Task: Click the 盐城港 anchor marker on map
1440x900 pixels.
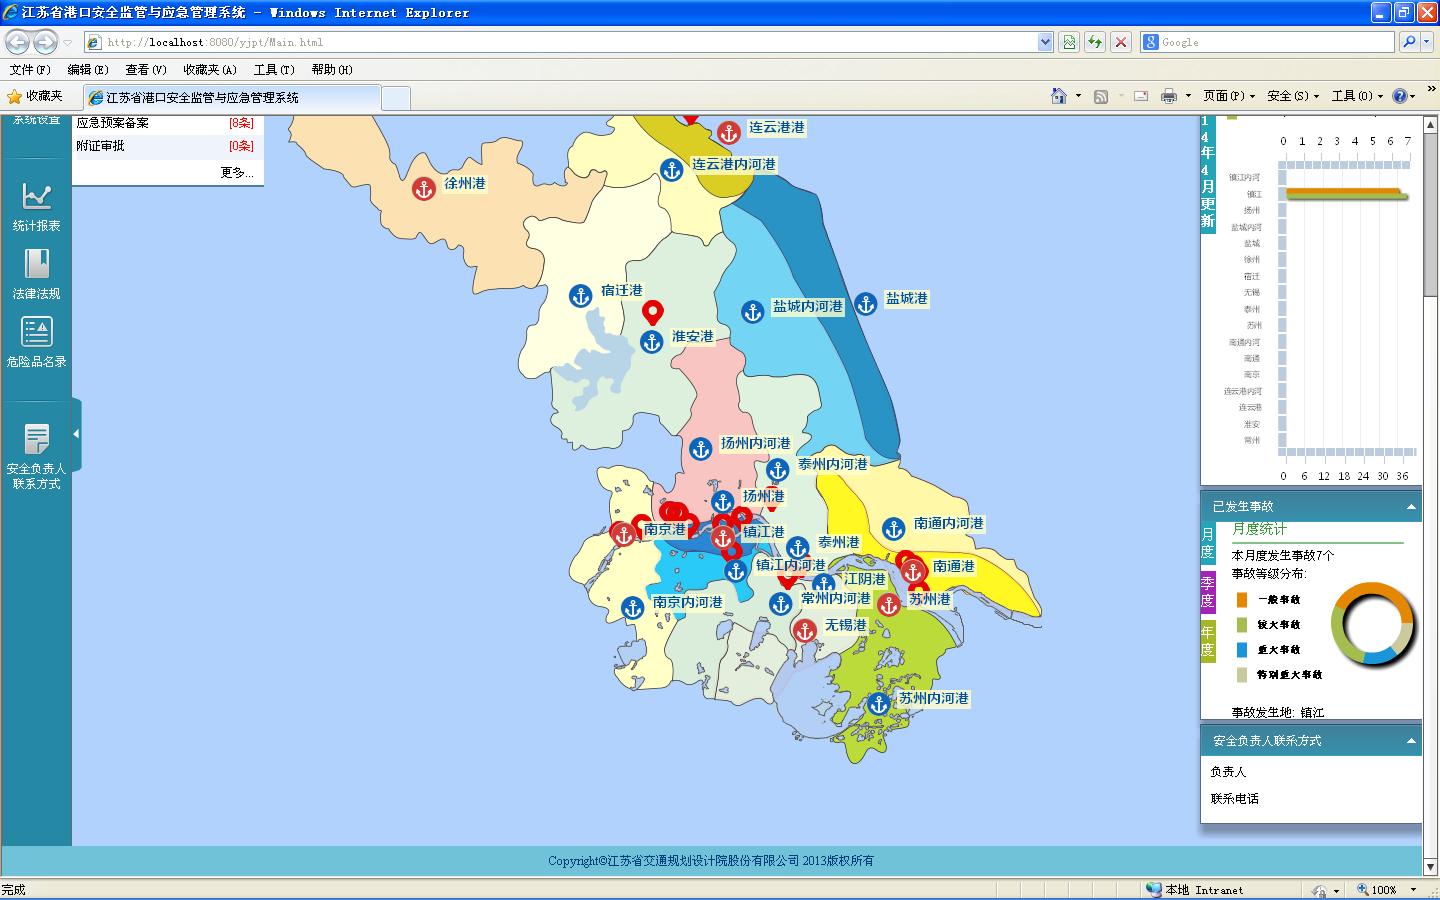Action: pyautogui.click(x=866, y=302)
